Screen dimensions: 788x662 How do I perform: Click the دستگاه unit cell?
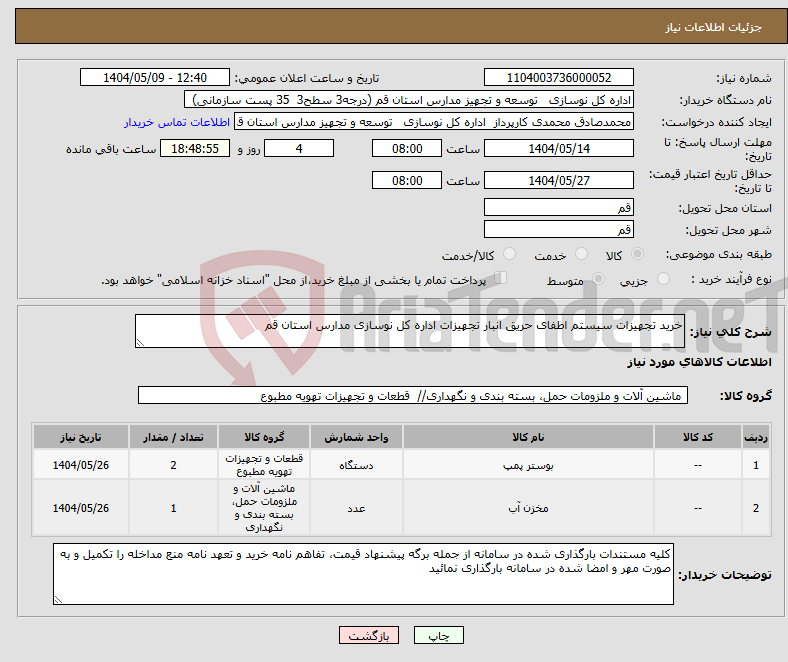click(356, 465)
